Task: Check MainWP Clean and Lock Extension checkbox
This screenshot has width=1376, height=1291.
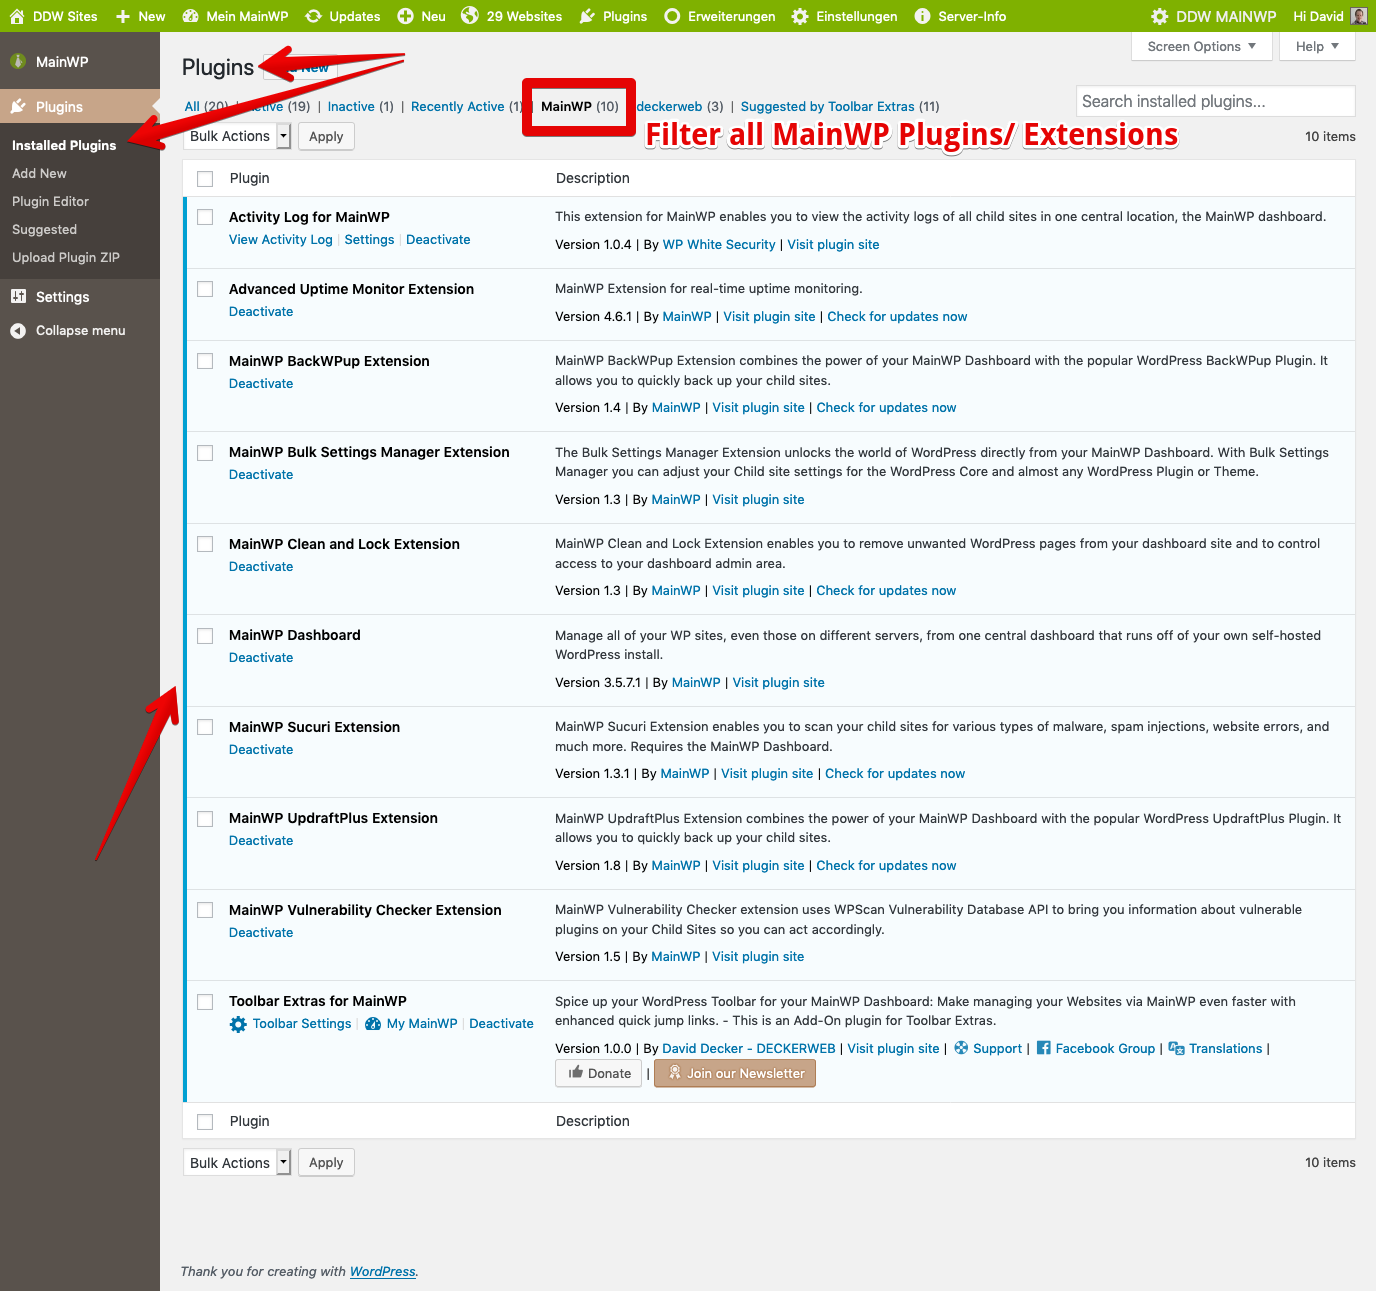Action: pos(205,544)
